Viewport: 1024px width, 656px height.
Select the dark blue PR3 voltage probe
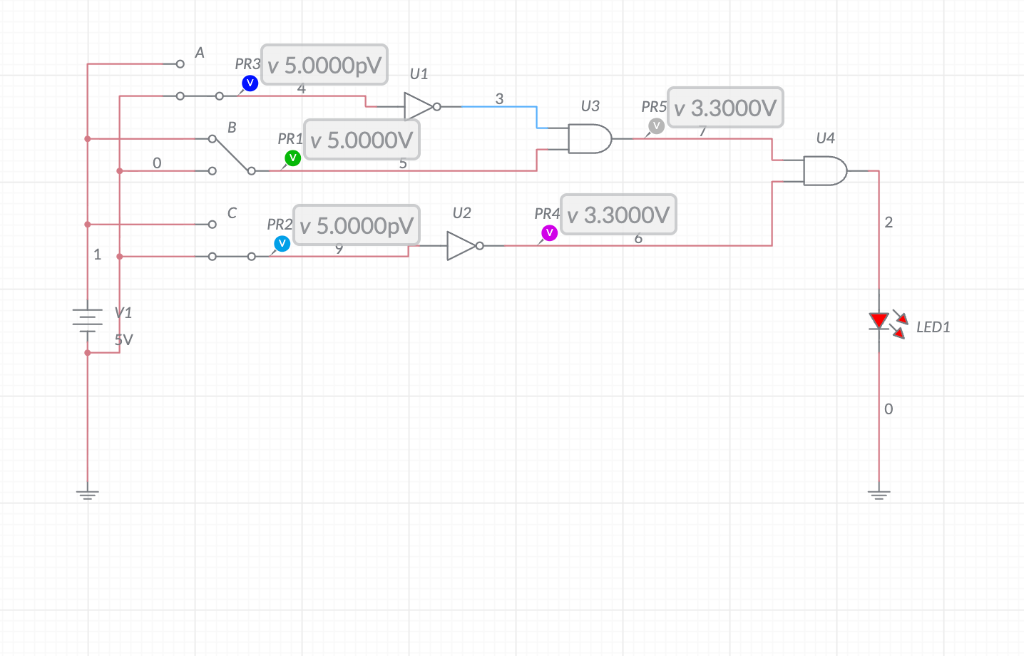(249, 83)
